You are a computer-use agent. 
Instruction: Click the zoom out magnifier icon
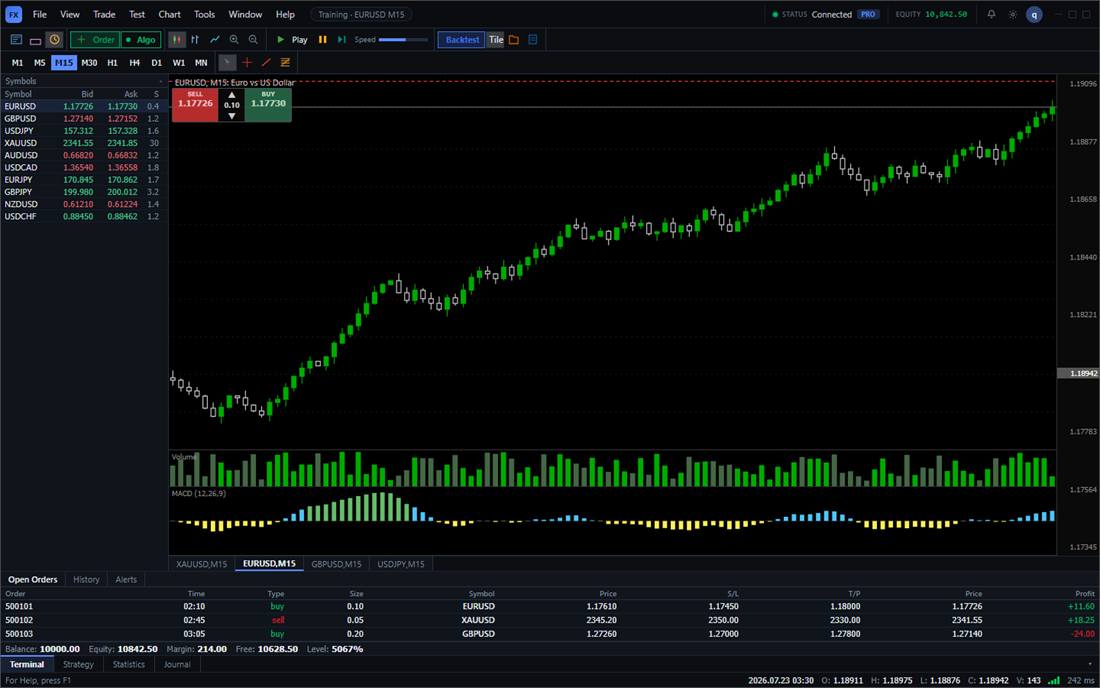tap(253, 40)
